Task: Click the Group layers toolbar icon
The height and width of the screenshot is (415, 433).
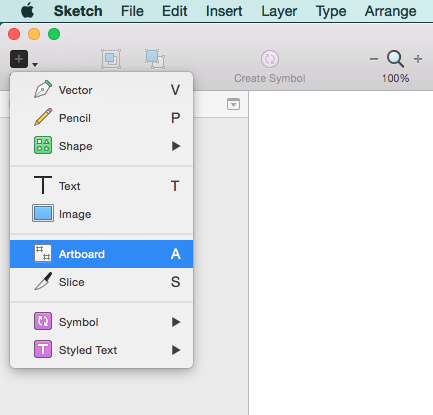Action: point(111,59)
